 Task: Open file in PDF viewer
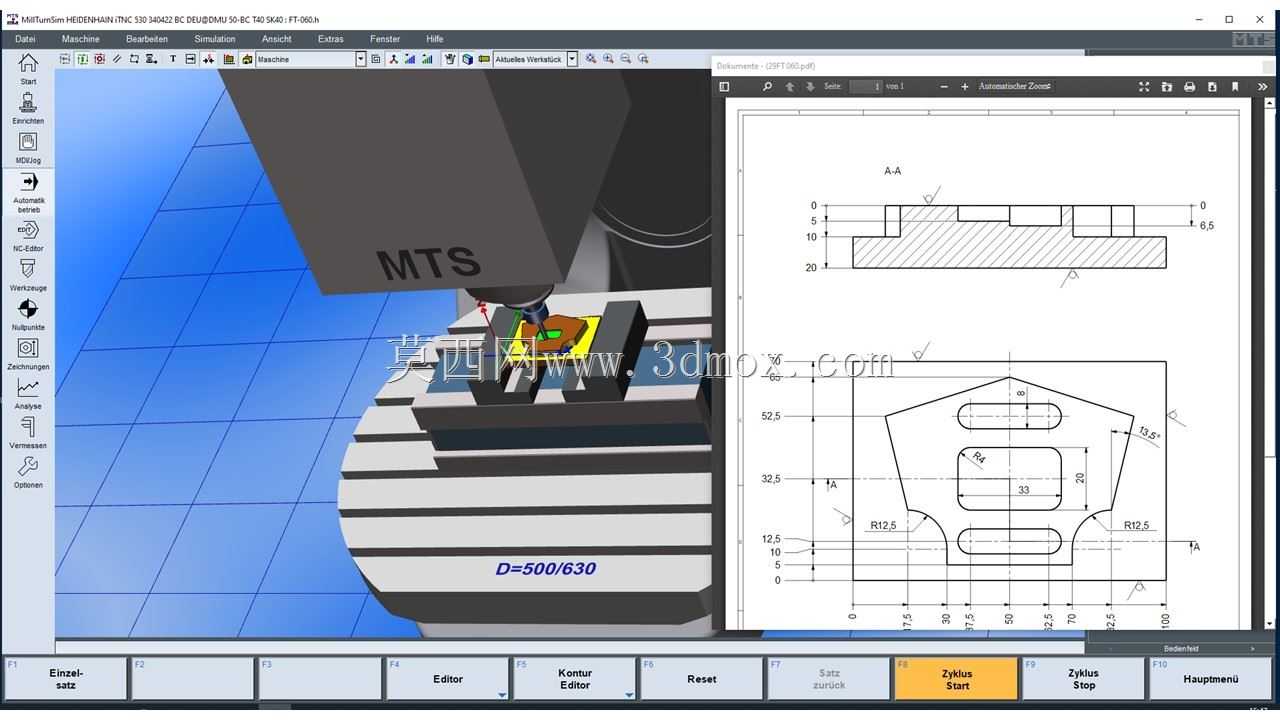(1166, 87)
